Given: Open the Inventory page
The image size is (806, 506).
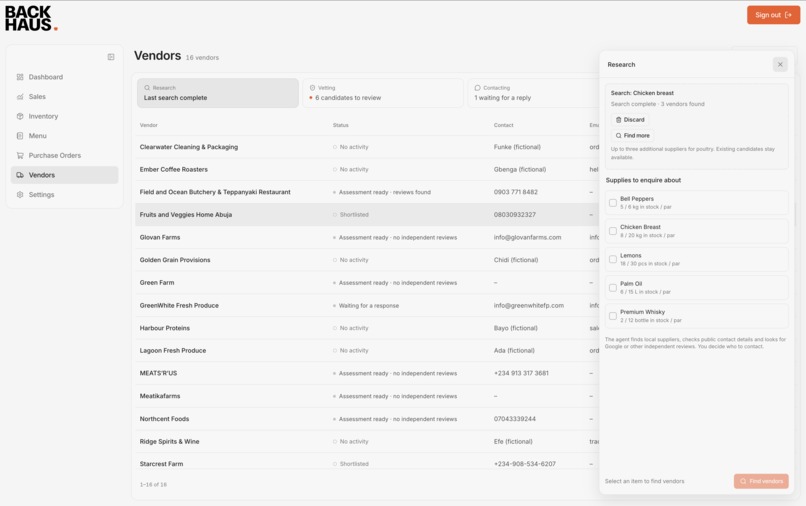Looking at the screenshot, I should (x=64, y=116).
